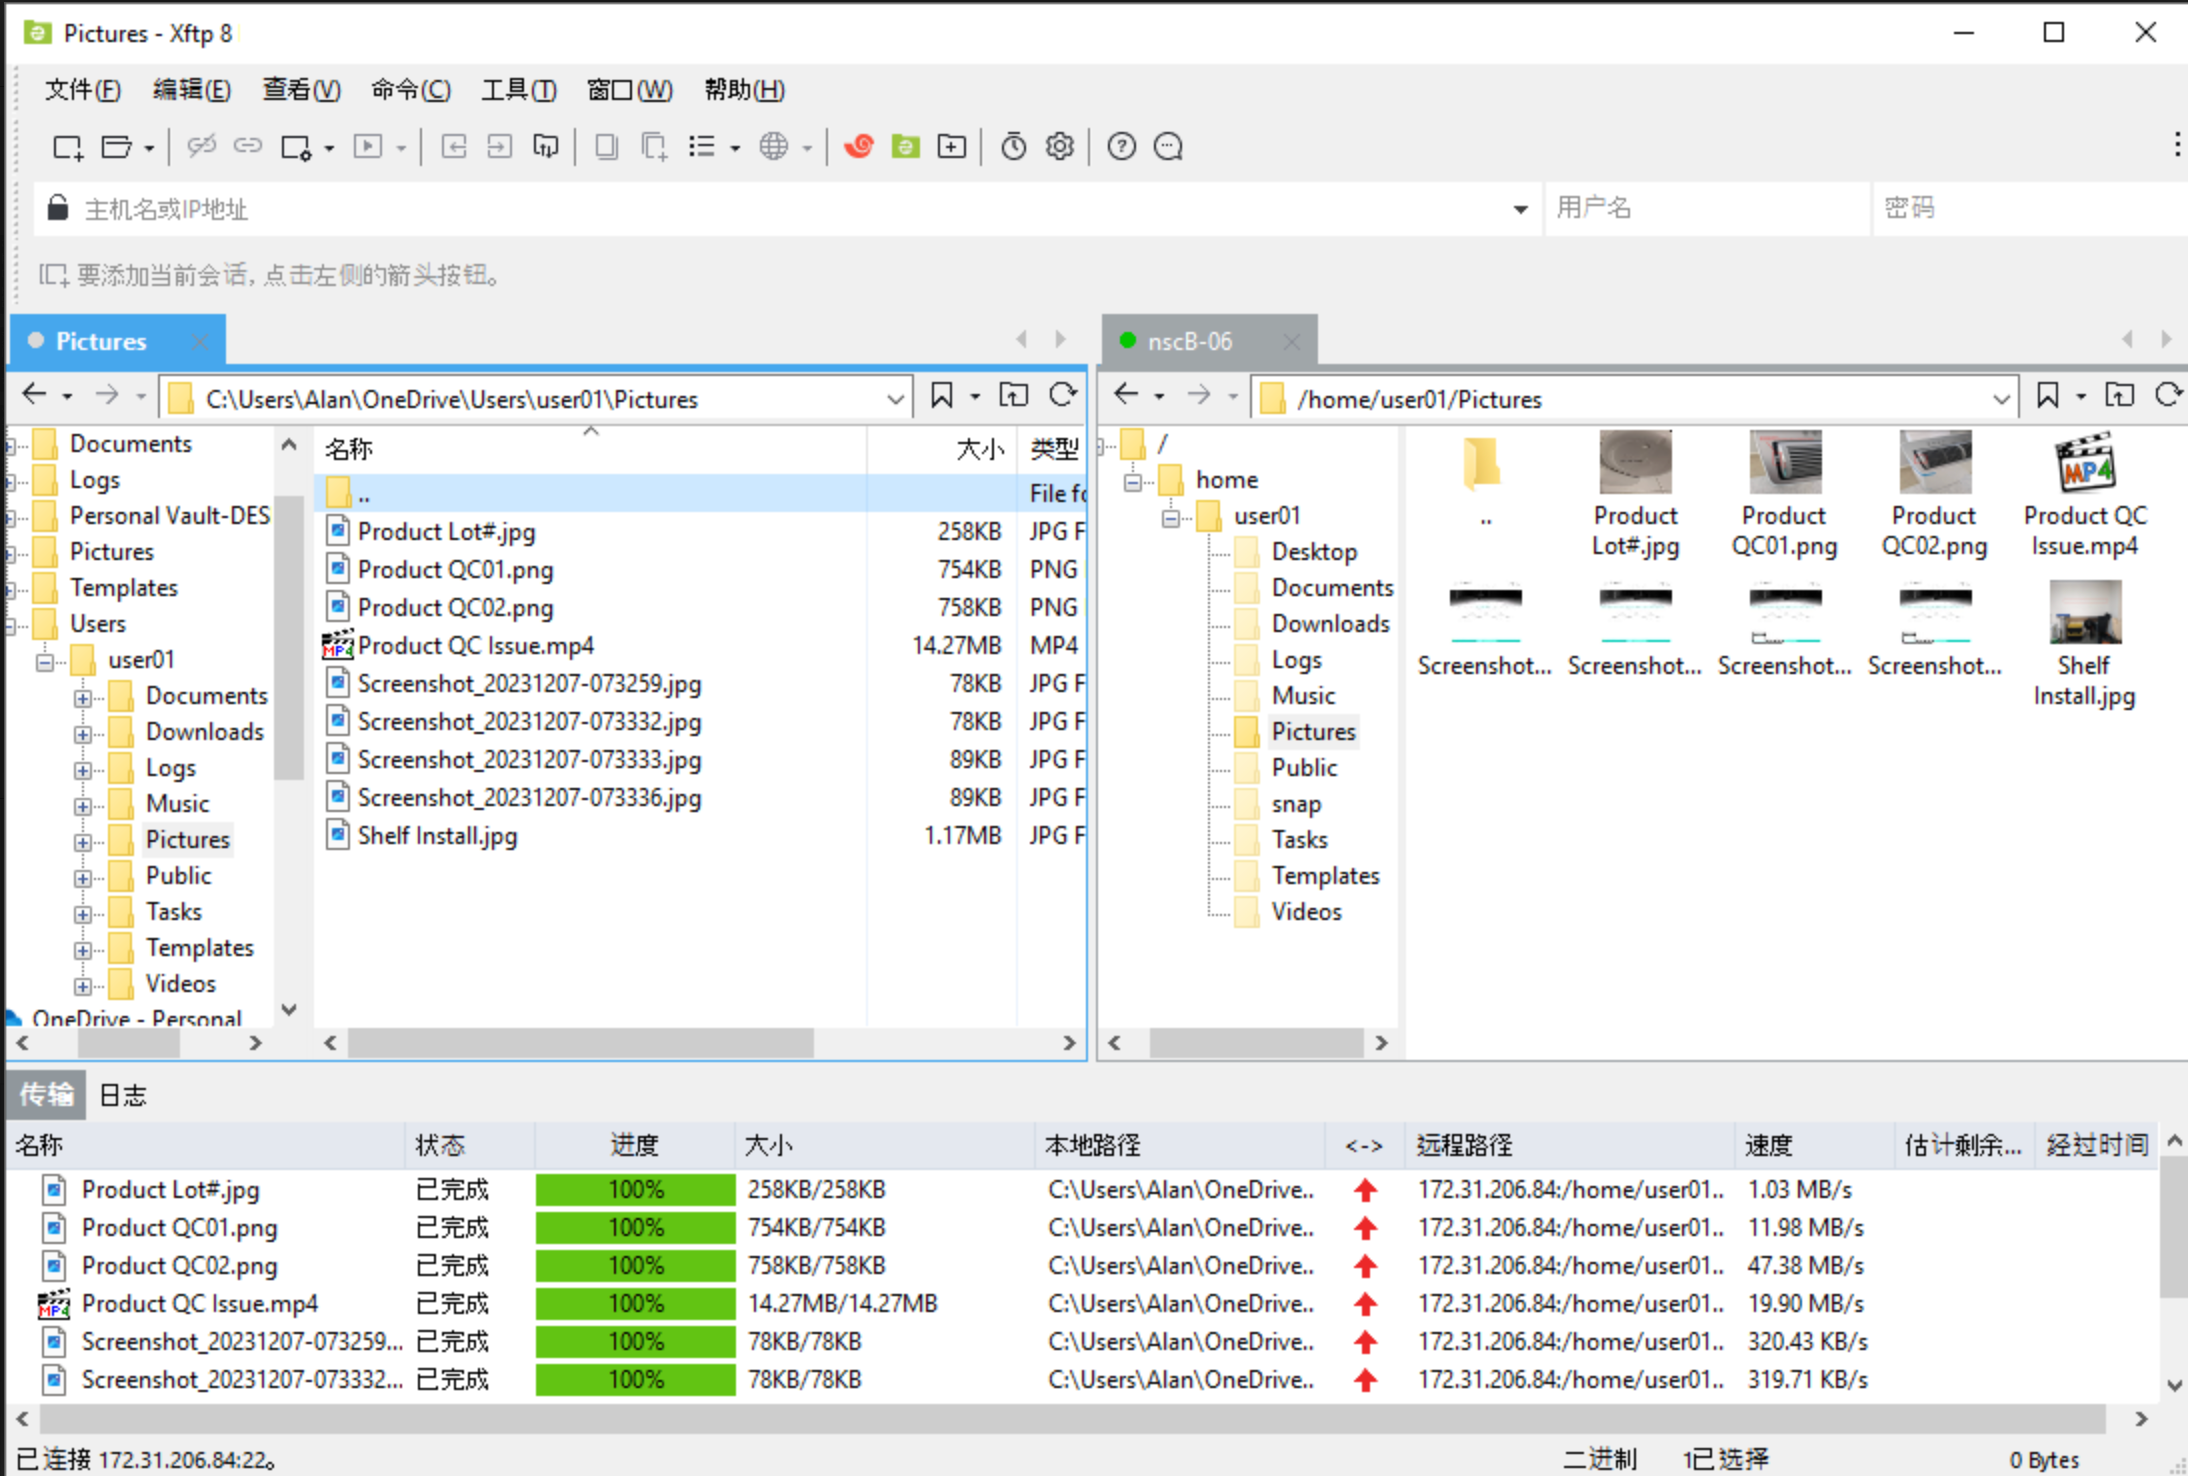Click the new folder toolbar icon
This screenshot has height=1476, width=2188.
(x=951, y=147)
